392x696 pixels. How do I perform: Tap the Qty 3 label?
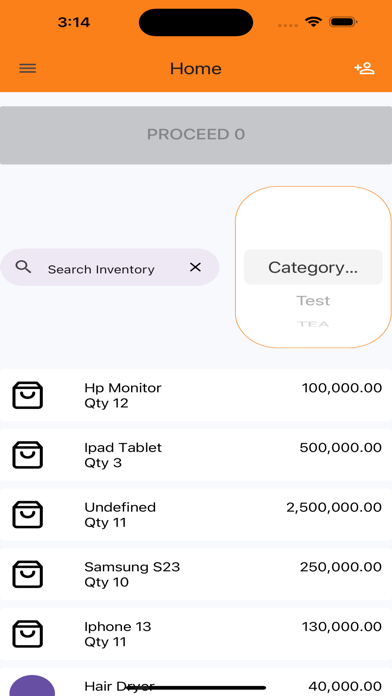coord(103,463)
